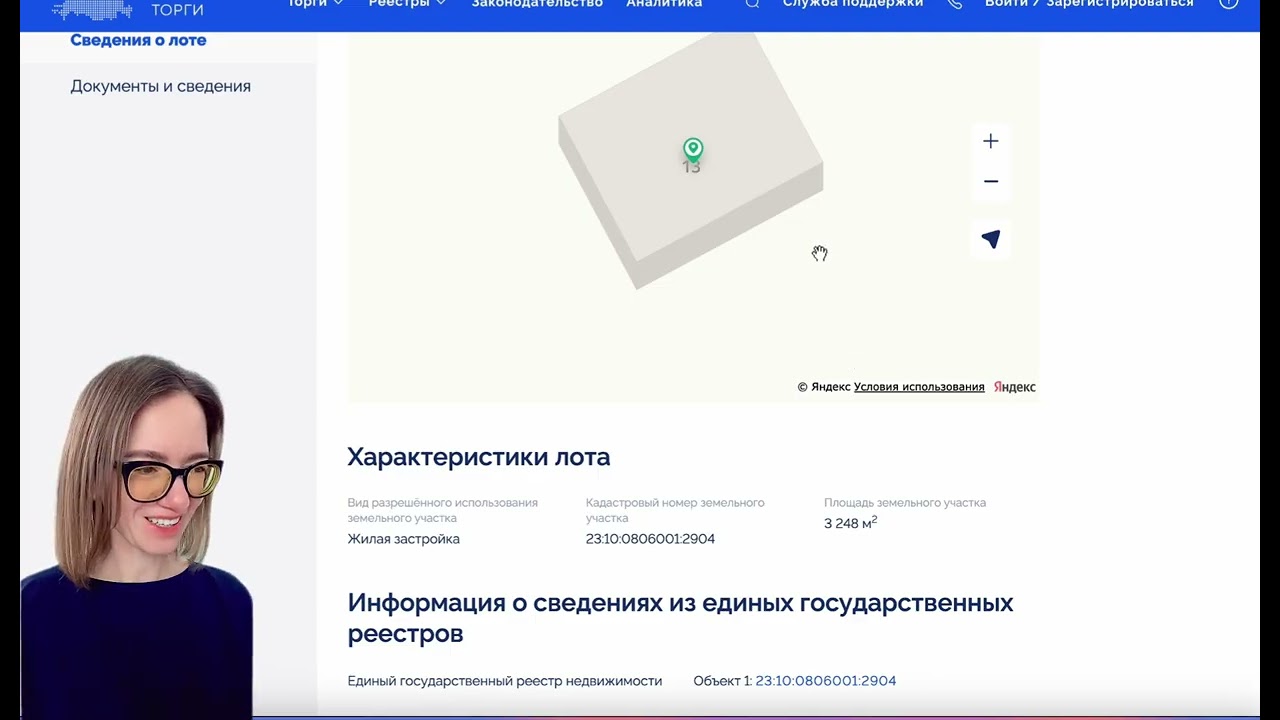Zoom out the map with minus button

[990, 181]
